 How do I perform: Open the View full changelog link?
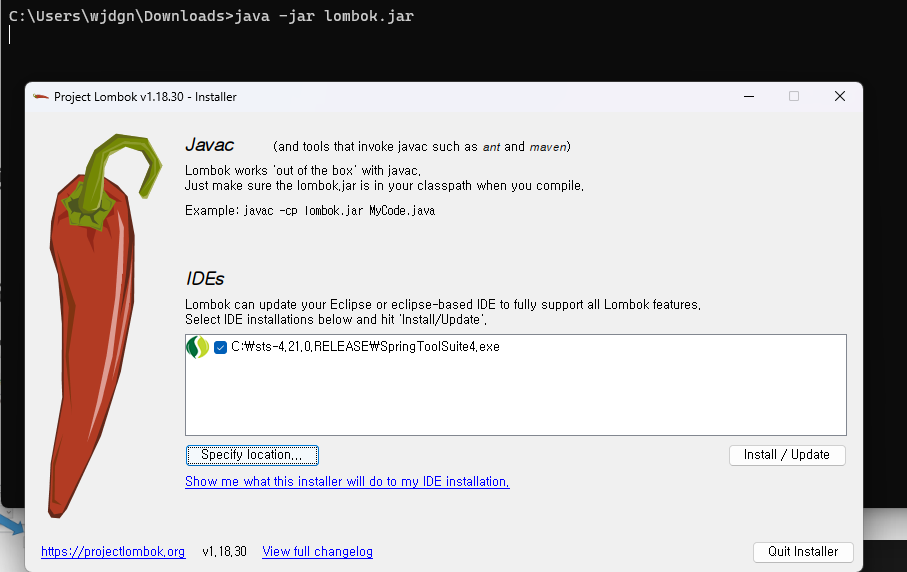318,552
